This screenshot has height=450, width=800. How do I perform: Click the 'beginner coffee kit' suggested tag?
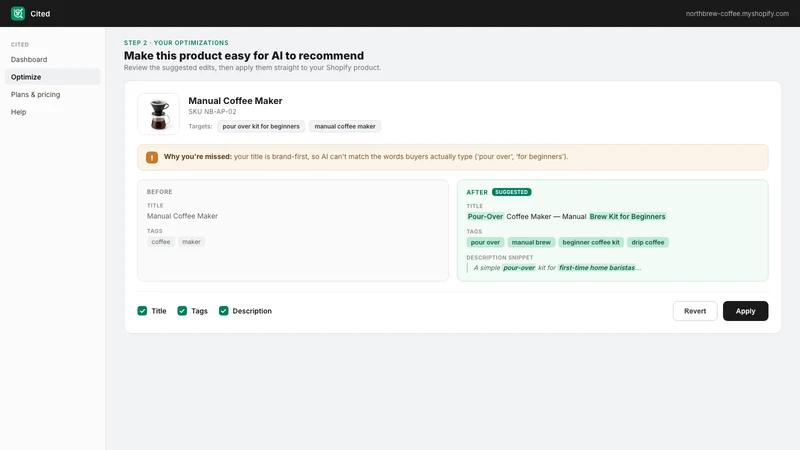coord(591,242)
